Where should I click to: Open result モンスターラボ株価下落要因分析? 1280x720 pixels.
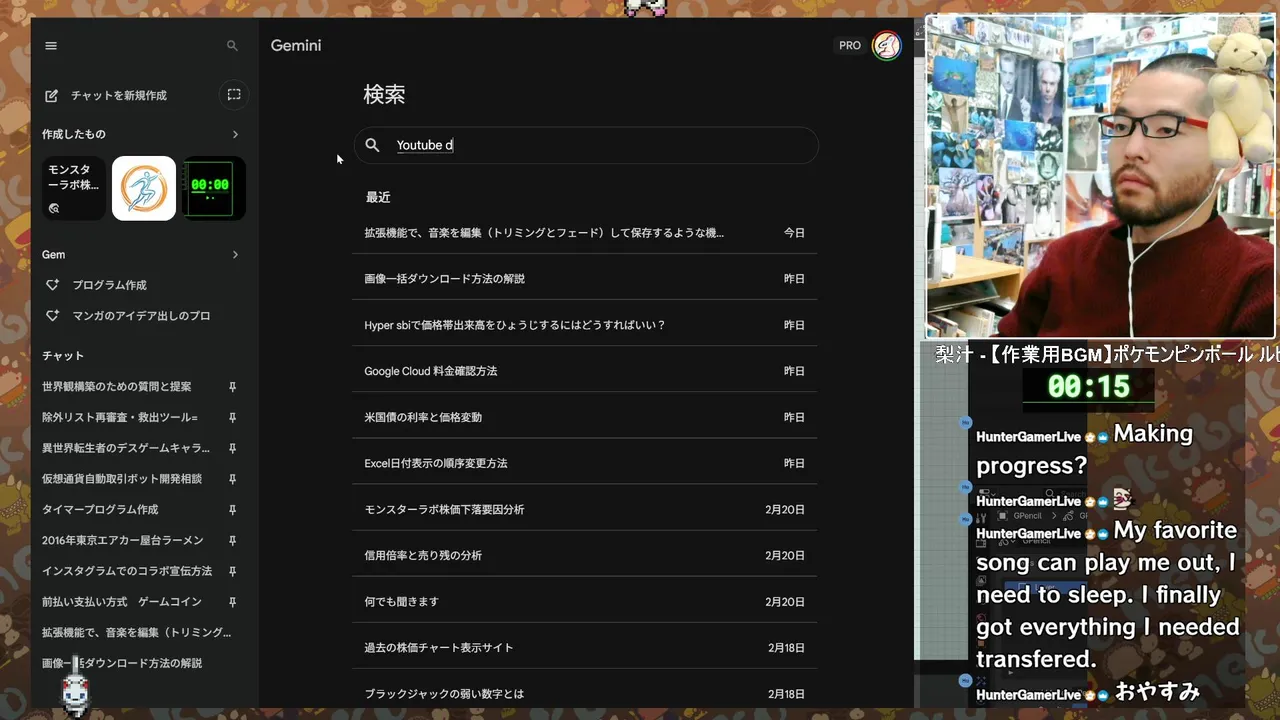pyautogui.click(x=585, y=509)
